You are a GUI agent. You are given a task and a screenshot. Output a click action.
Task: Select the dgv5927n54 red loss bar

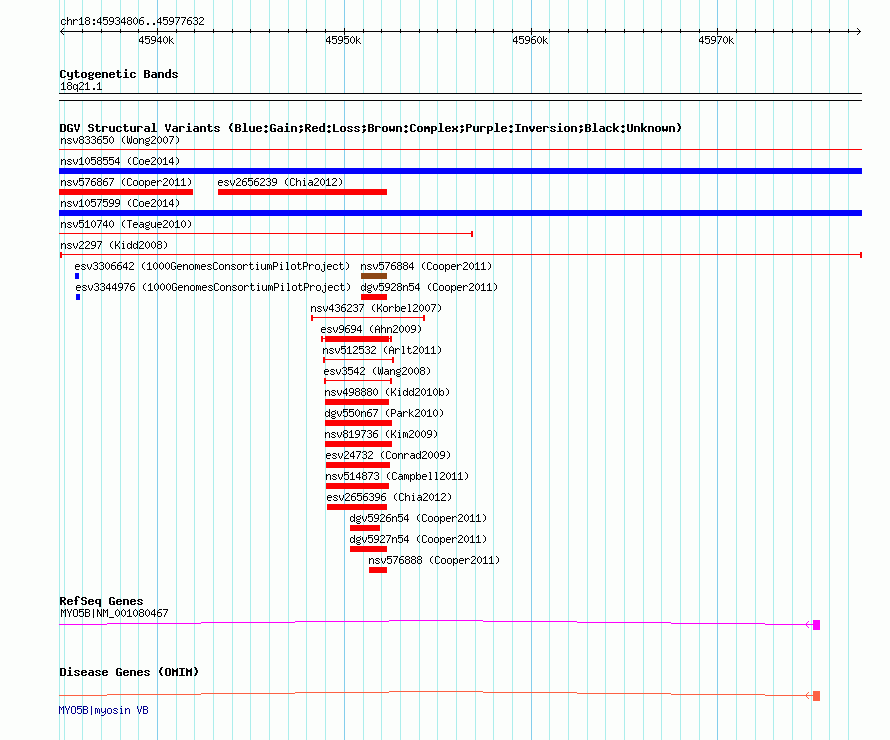pos(368,549)
